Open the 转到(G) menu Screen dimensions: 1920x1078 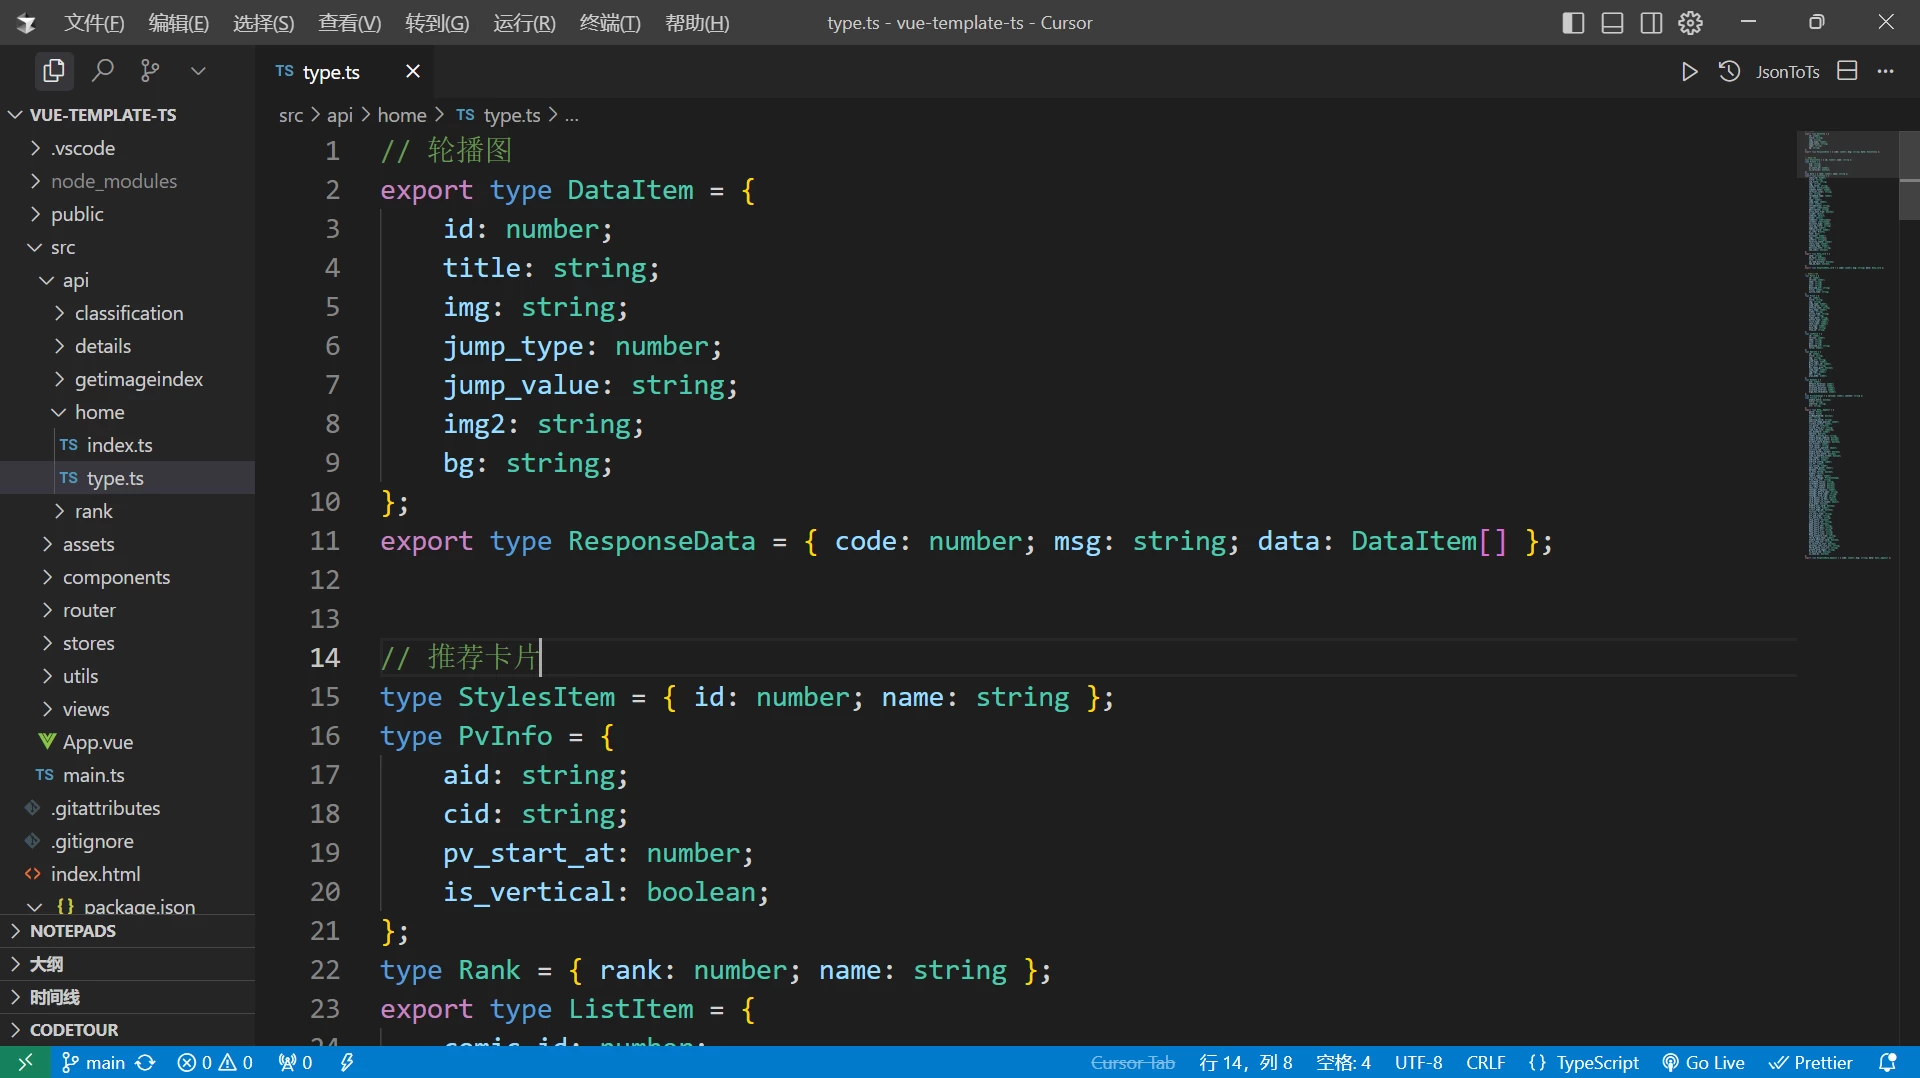[437, 23]
